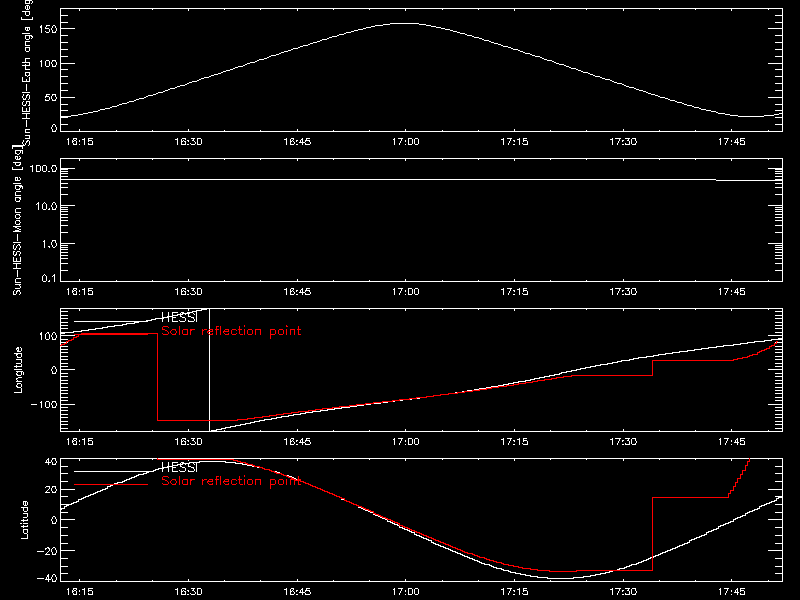Viewport: 800px width, 600px height.
Task: Click 17:45 time label under Latitude plot
Action: pyautogui.click(x=732, y=592)
